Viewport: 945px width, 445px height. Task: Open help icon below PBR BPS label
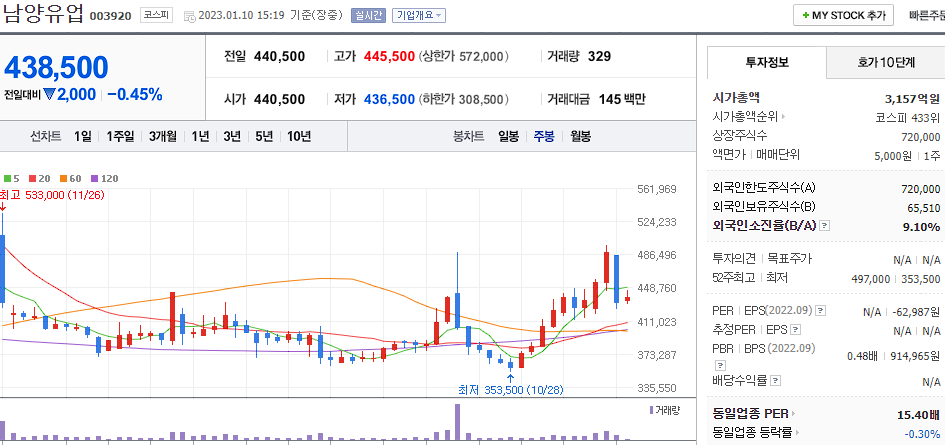tap(720, 365)
